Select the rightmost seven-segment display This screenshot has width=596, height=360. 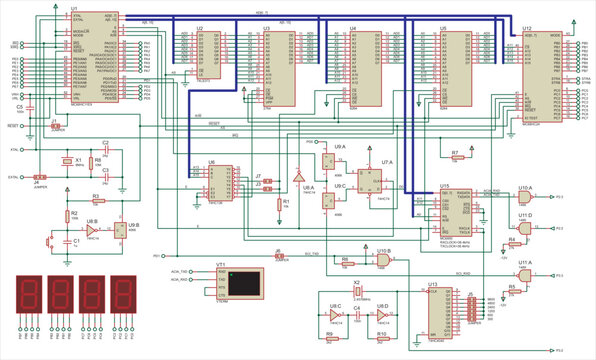(123, 295)
